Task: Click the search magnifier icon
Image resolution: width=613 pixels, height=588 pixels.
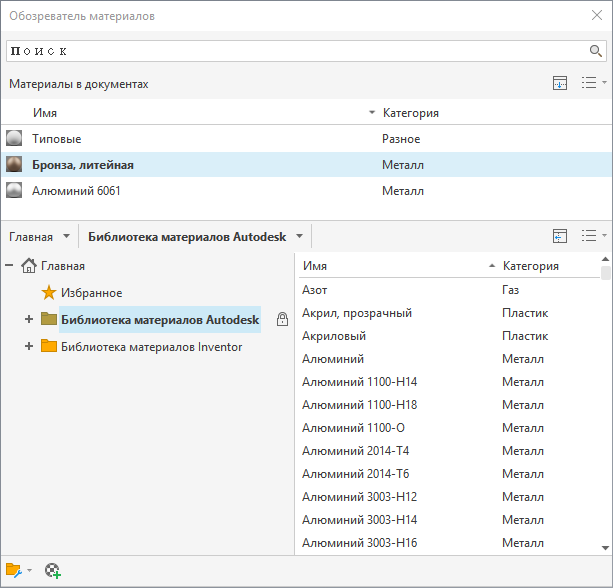Action: click(596, 51)
